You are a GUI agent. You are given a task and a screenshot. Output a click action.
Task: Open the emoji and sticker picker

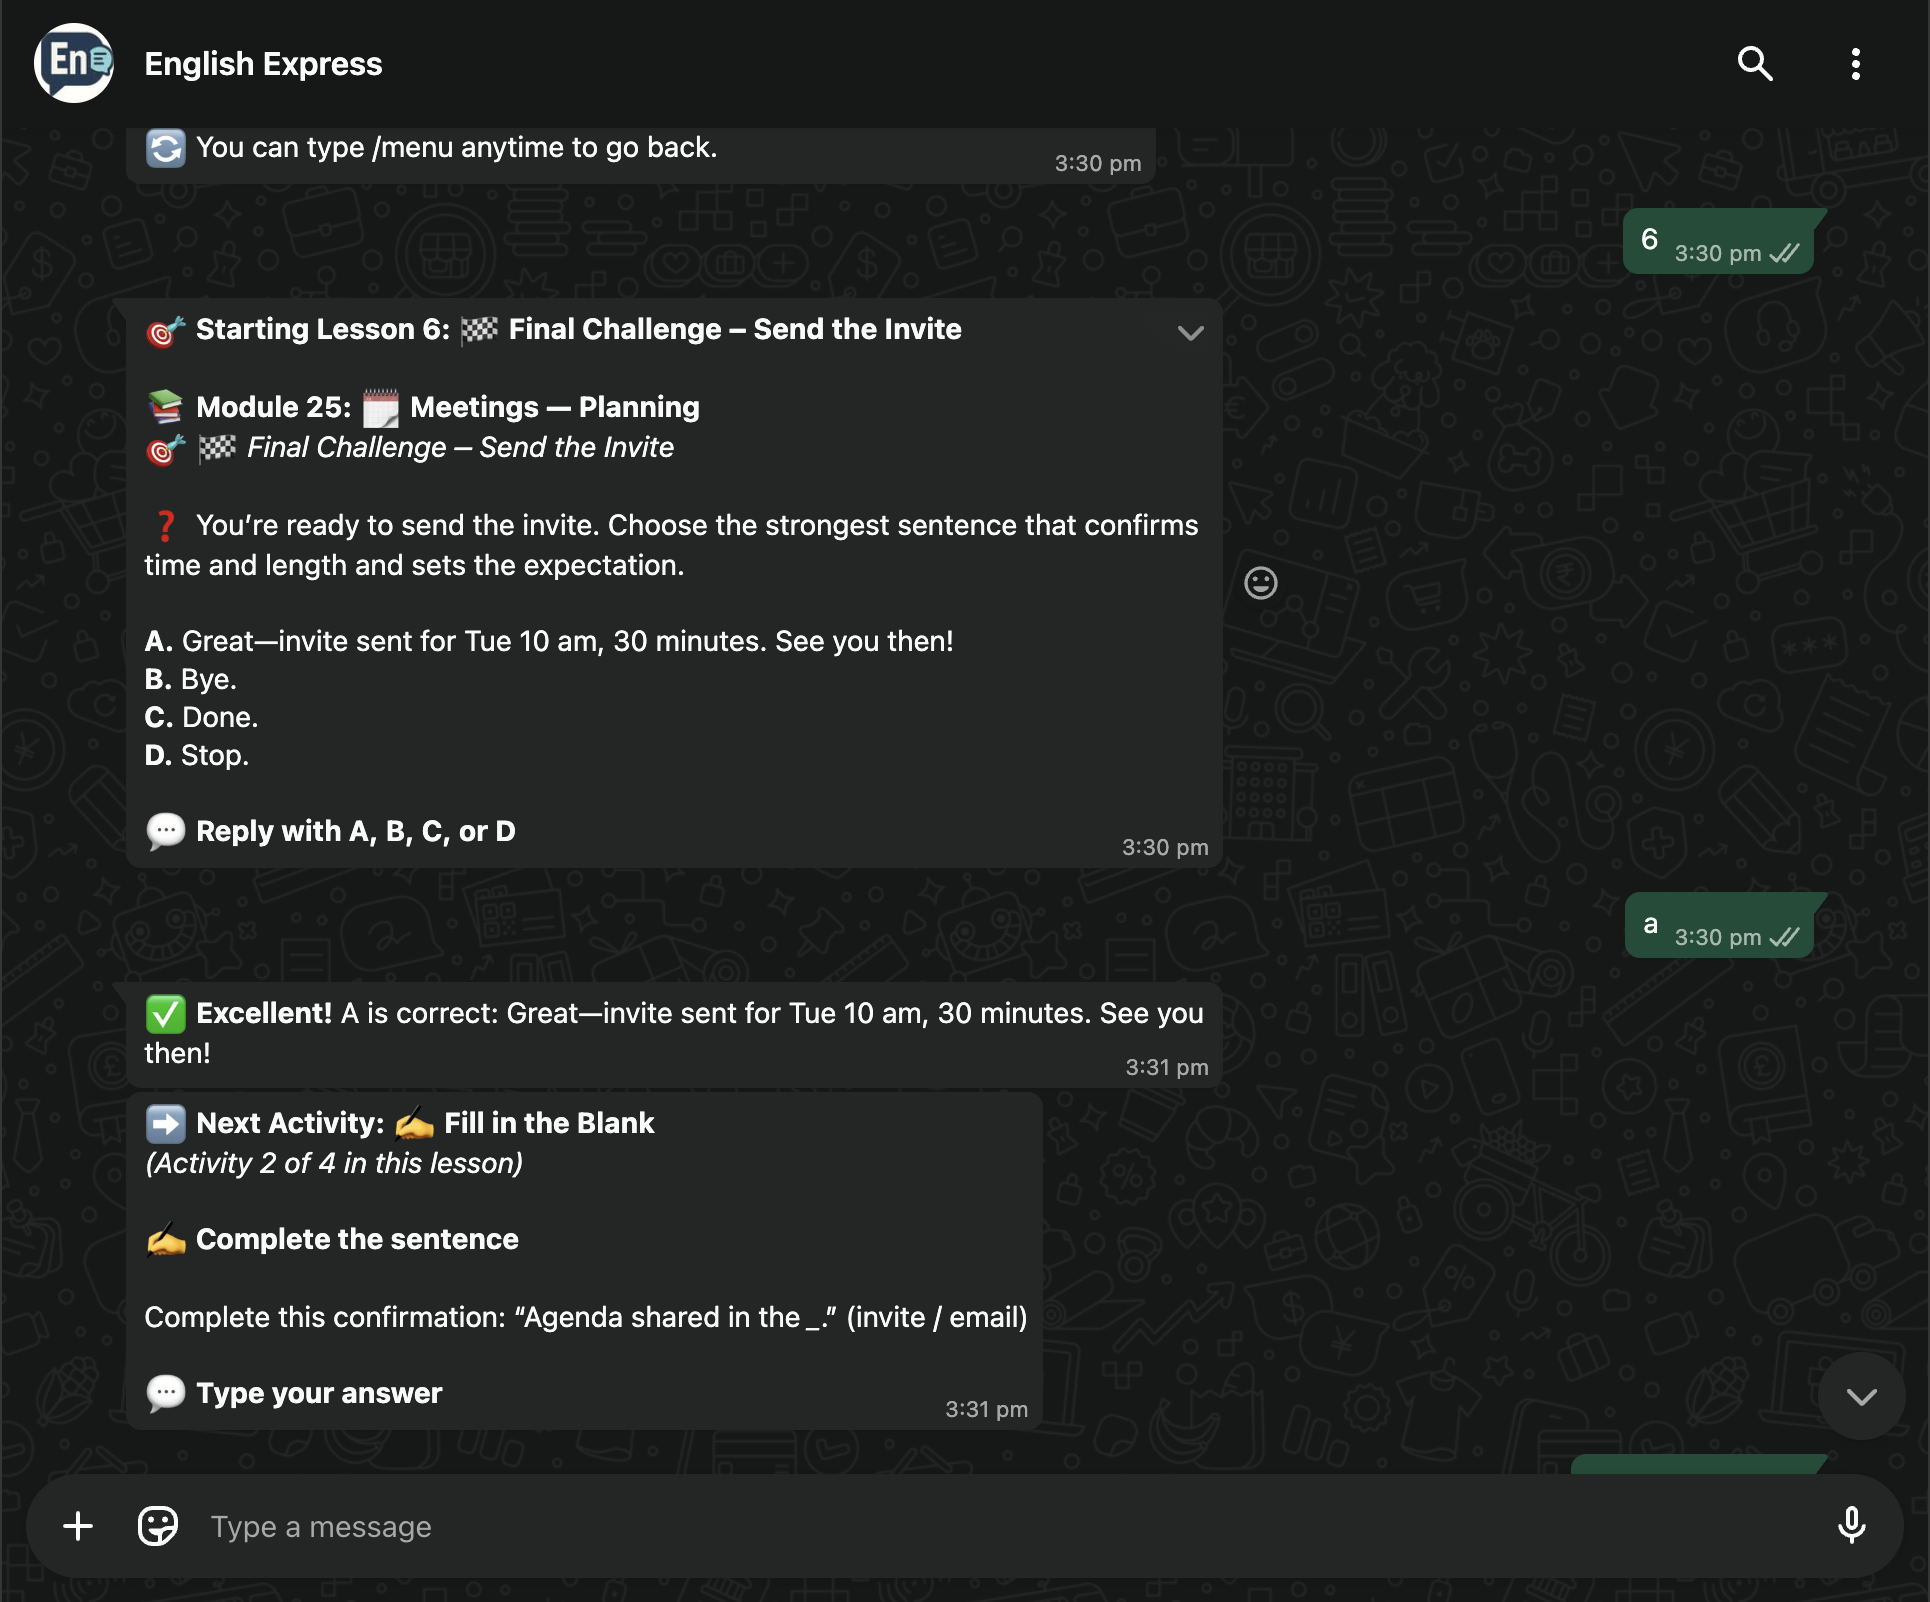click(158, 1526)
